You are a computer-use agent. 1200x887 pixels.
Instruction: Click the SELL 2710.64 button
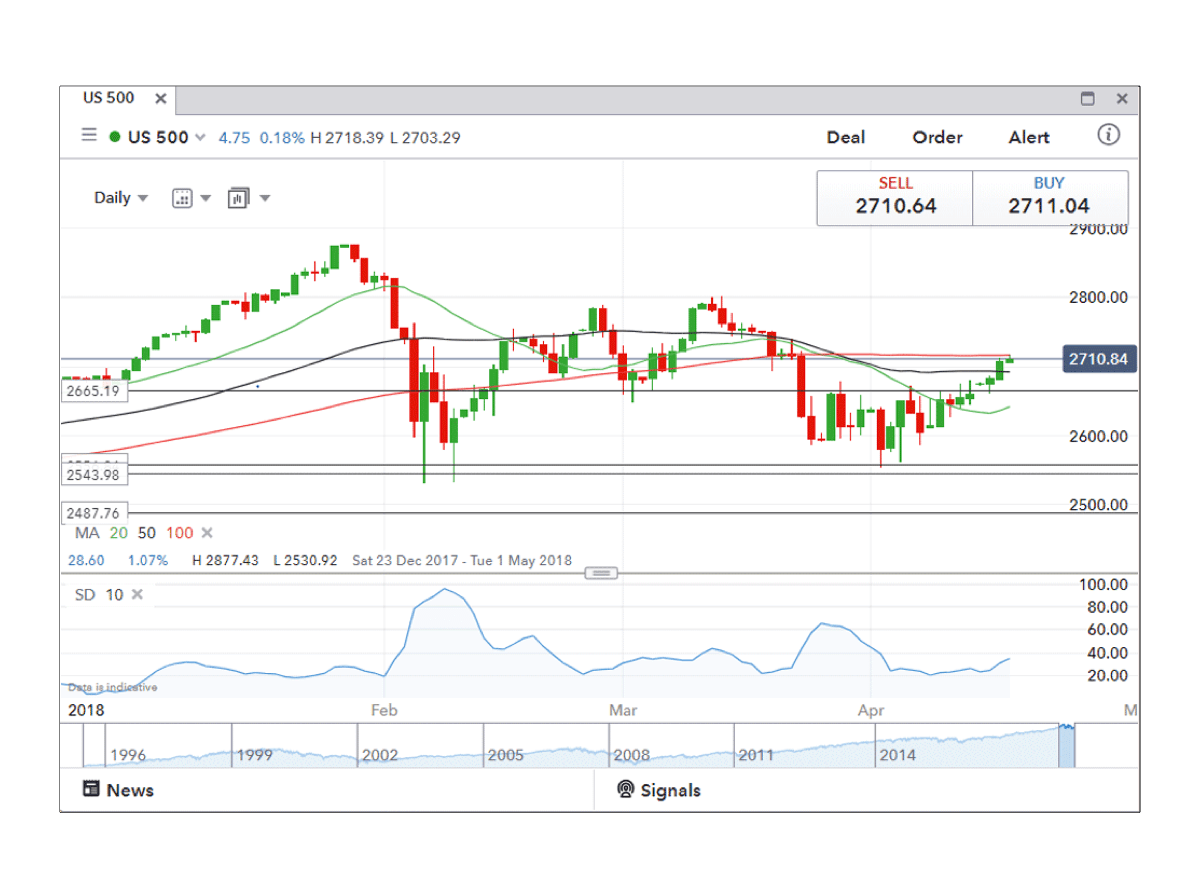coord(895,197)
